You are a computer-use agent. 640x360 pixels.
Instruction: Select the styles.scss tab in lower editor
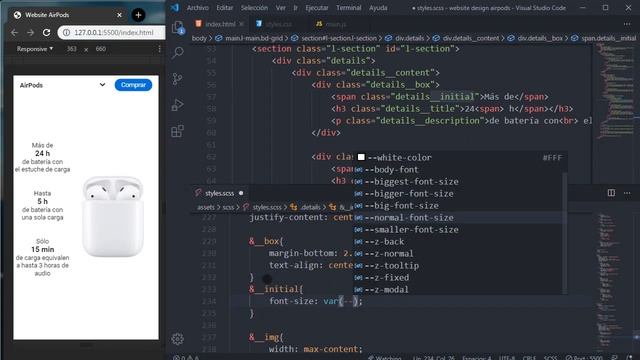[x=220, y=193]
